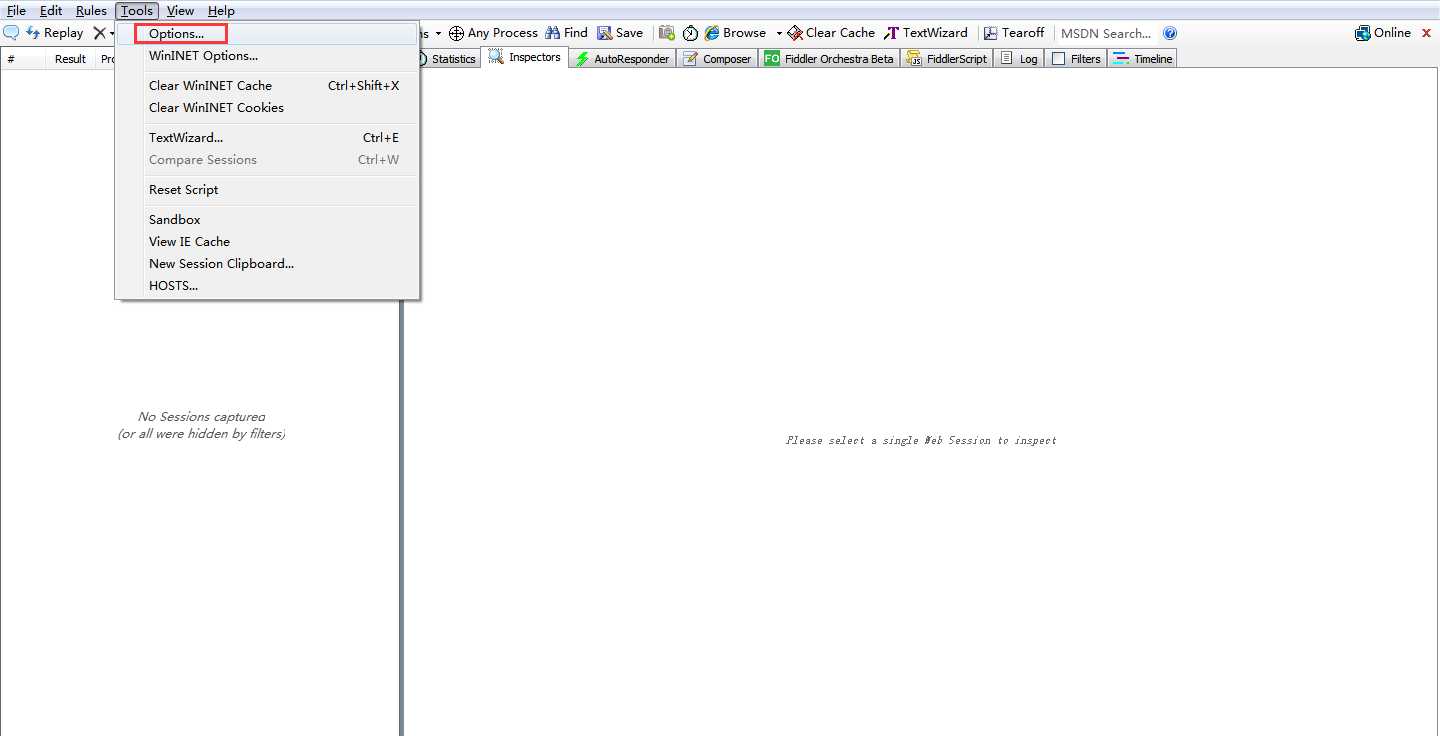Click the Clear Cache toolbar button
Screen dimensions: 1440x736
pos(831,33)
